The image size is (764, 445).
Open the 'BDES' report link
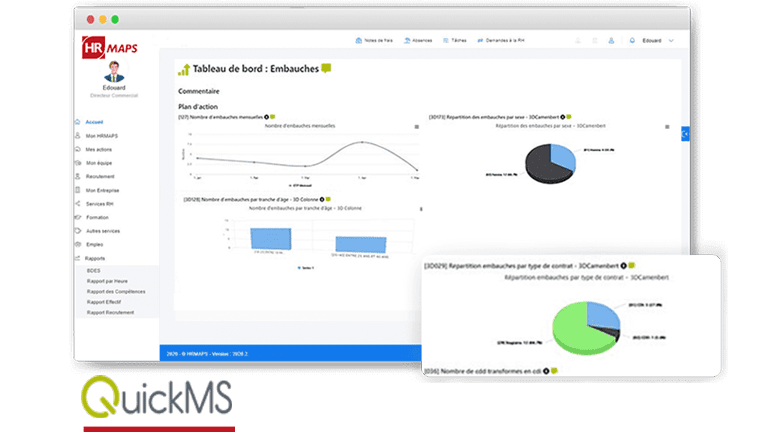coord(93,270)
